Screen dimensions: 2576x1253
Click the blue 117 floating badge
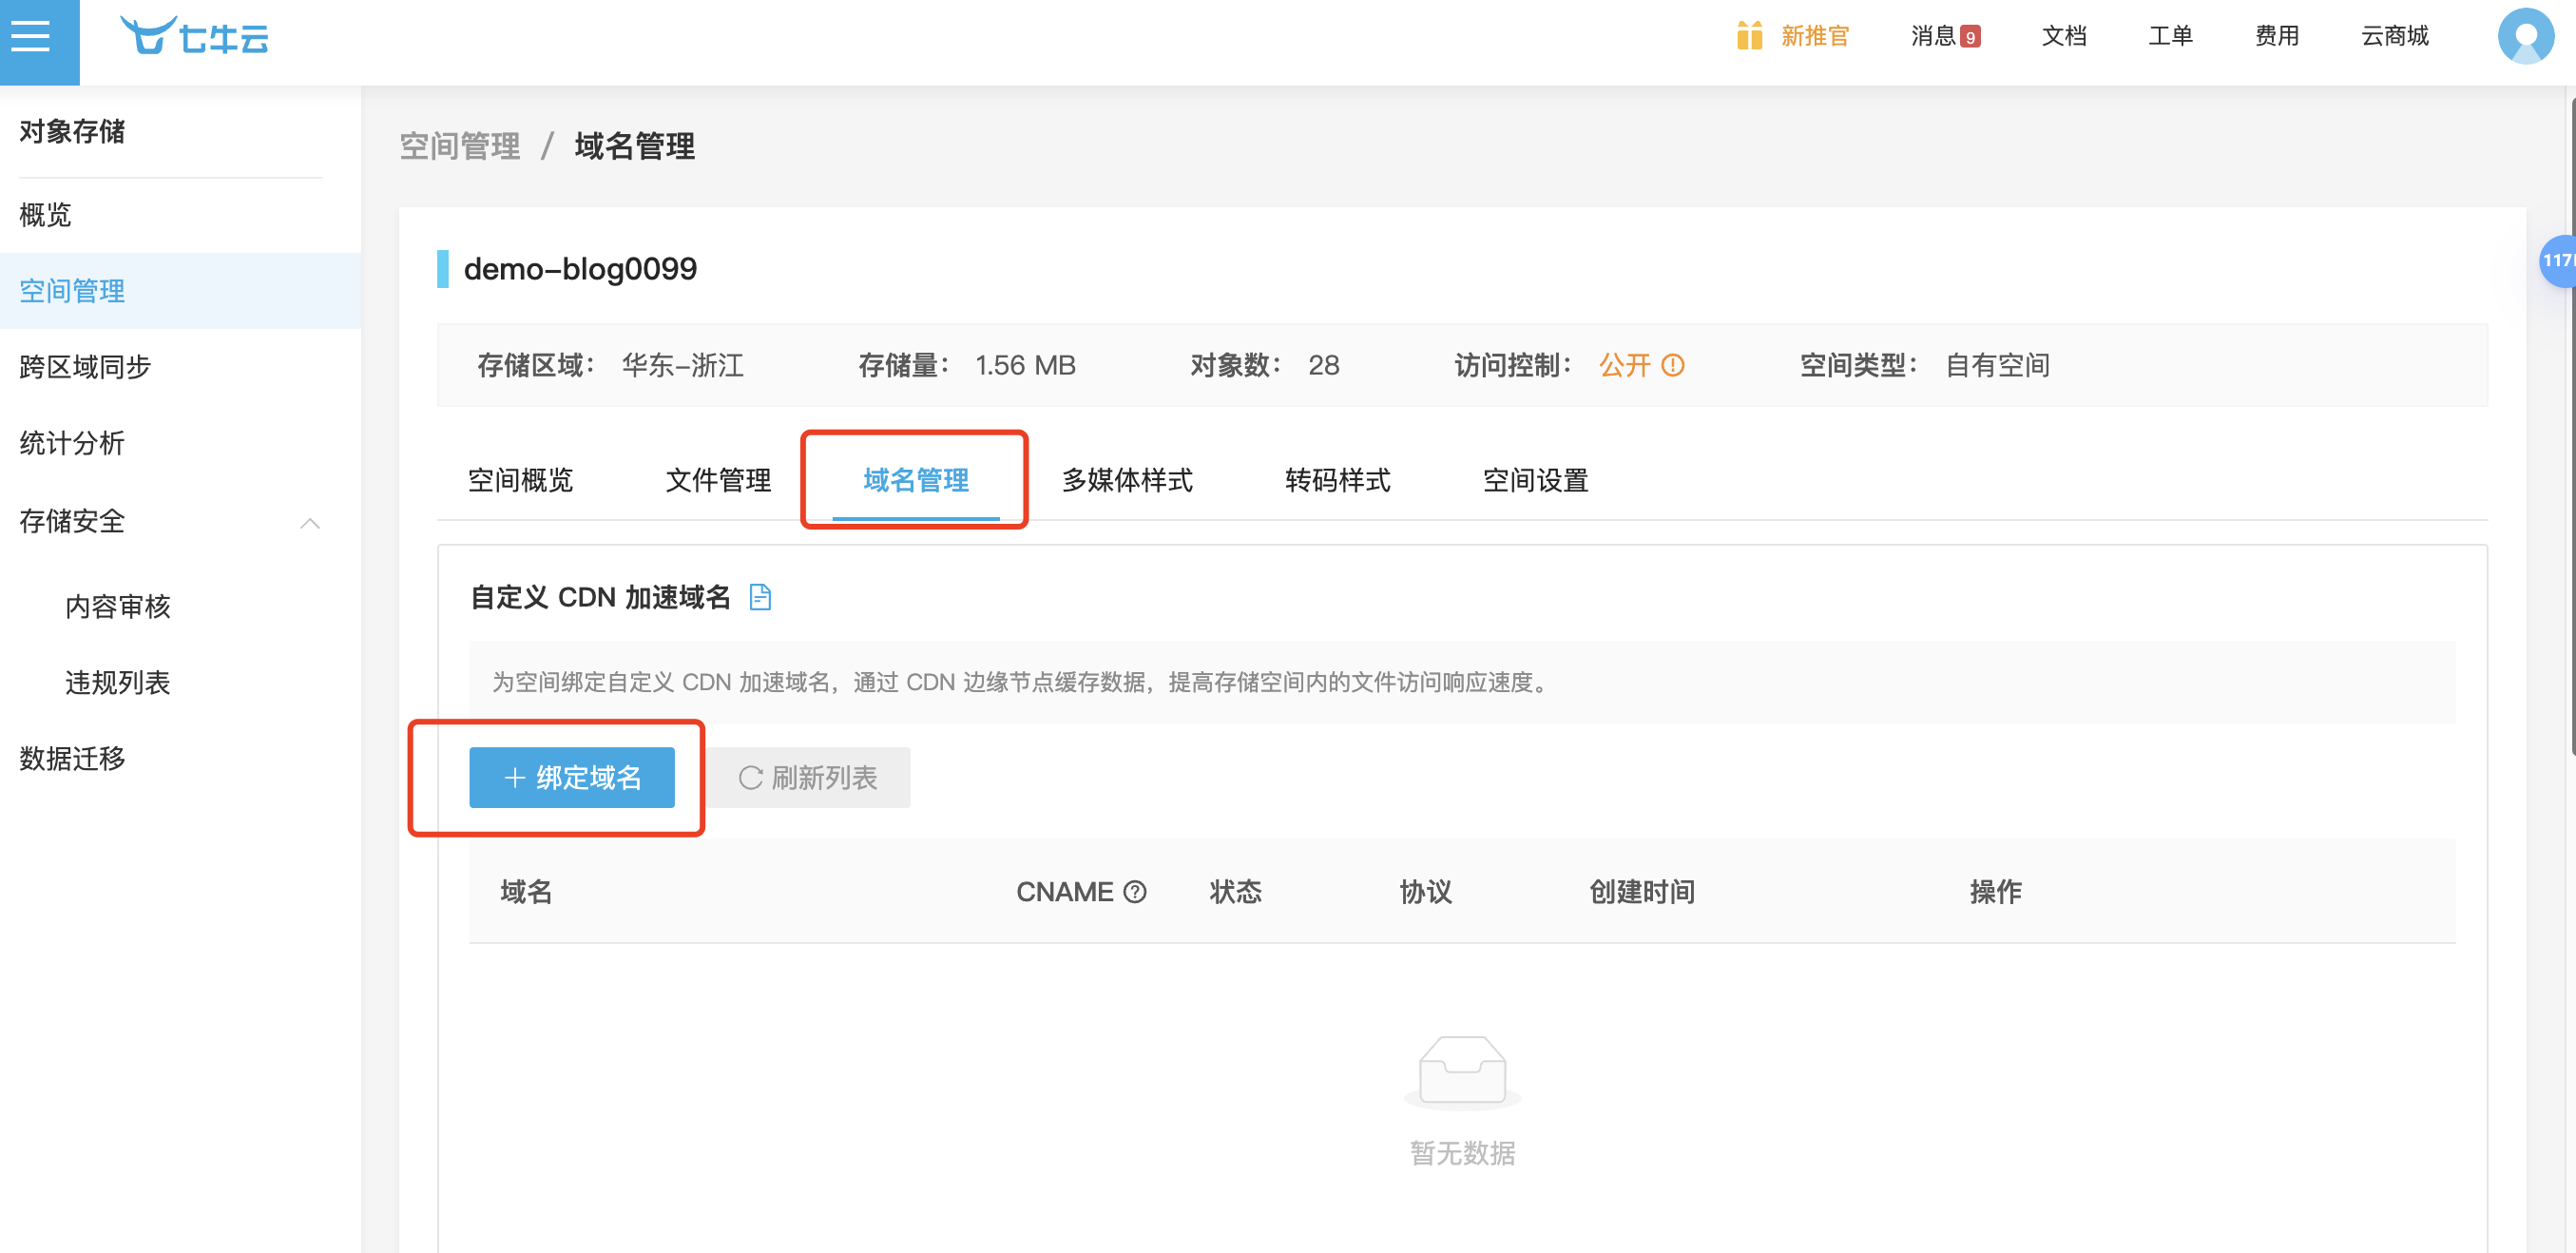(x=2557, y=260)
